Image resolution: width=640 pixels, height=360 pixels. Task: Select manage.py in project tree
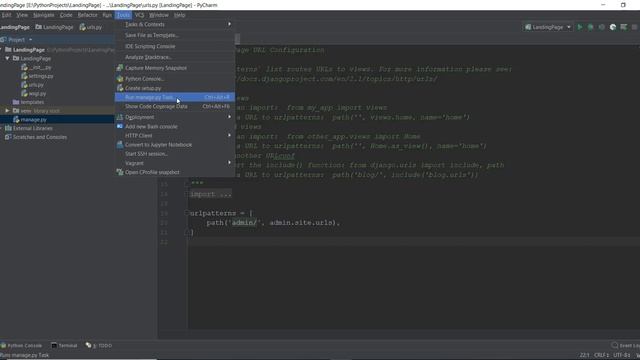[30, 120]
